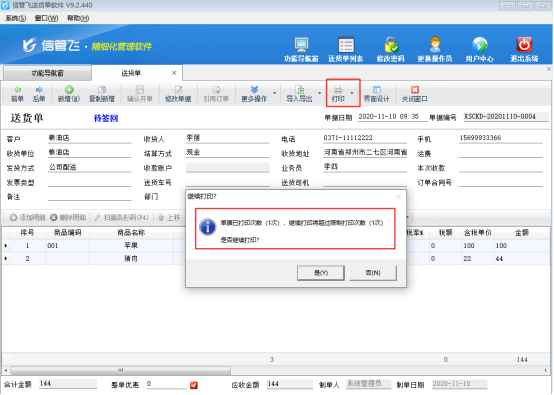This screenshot has width=554, height=395.
Task: Decline printing with 否(N) button
Action: coord(373,273)
